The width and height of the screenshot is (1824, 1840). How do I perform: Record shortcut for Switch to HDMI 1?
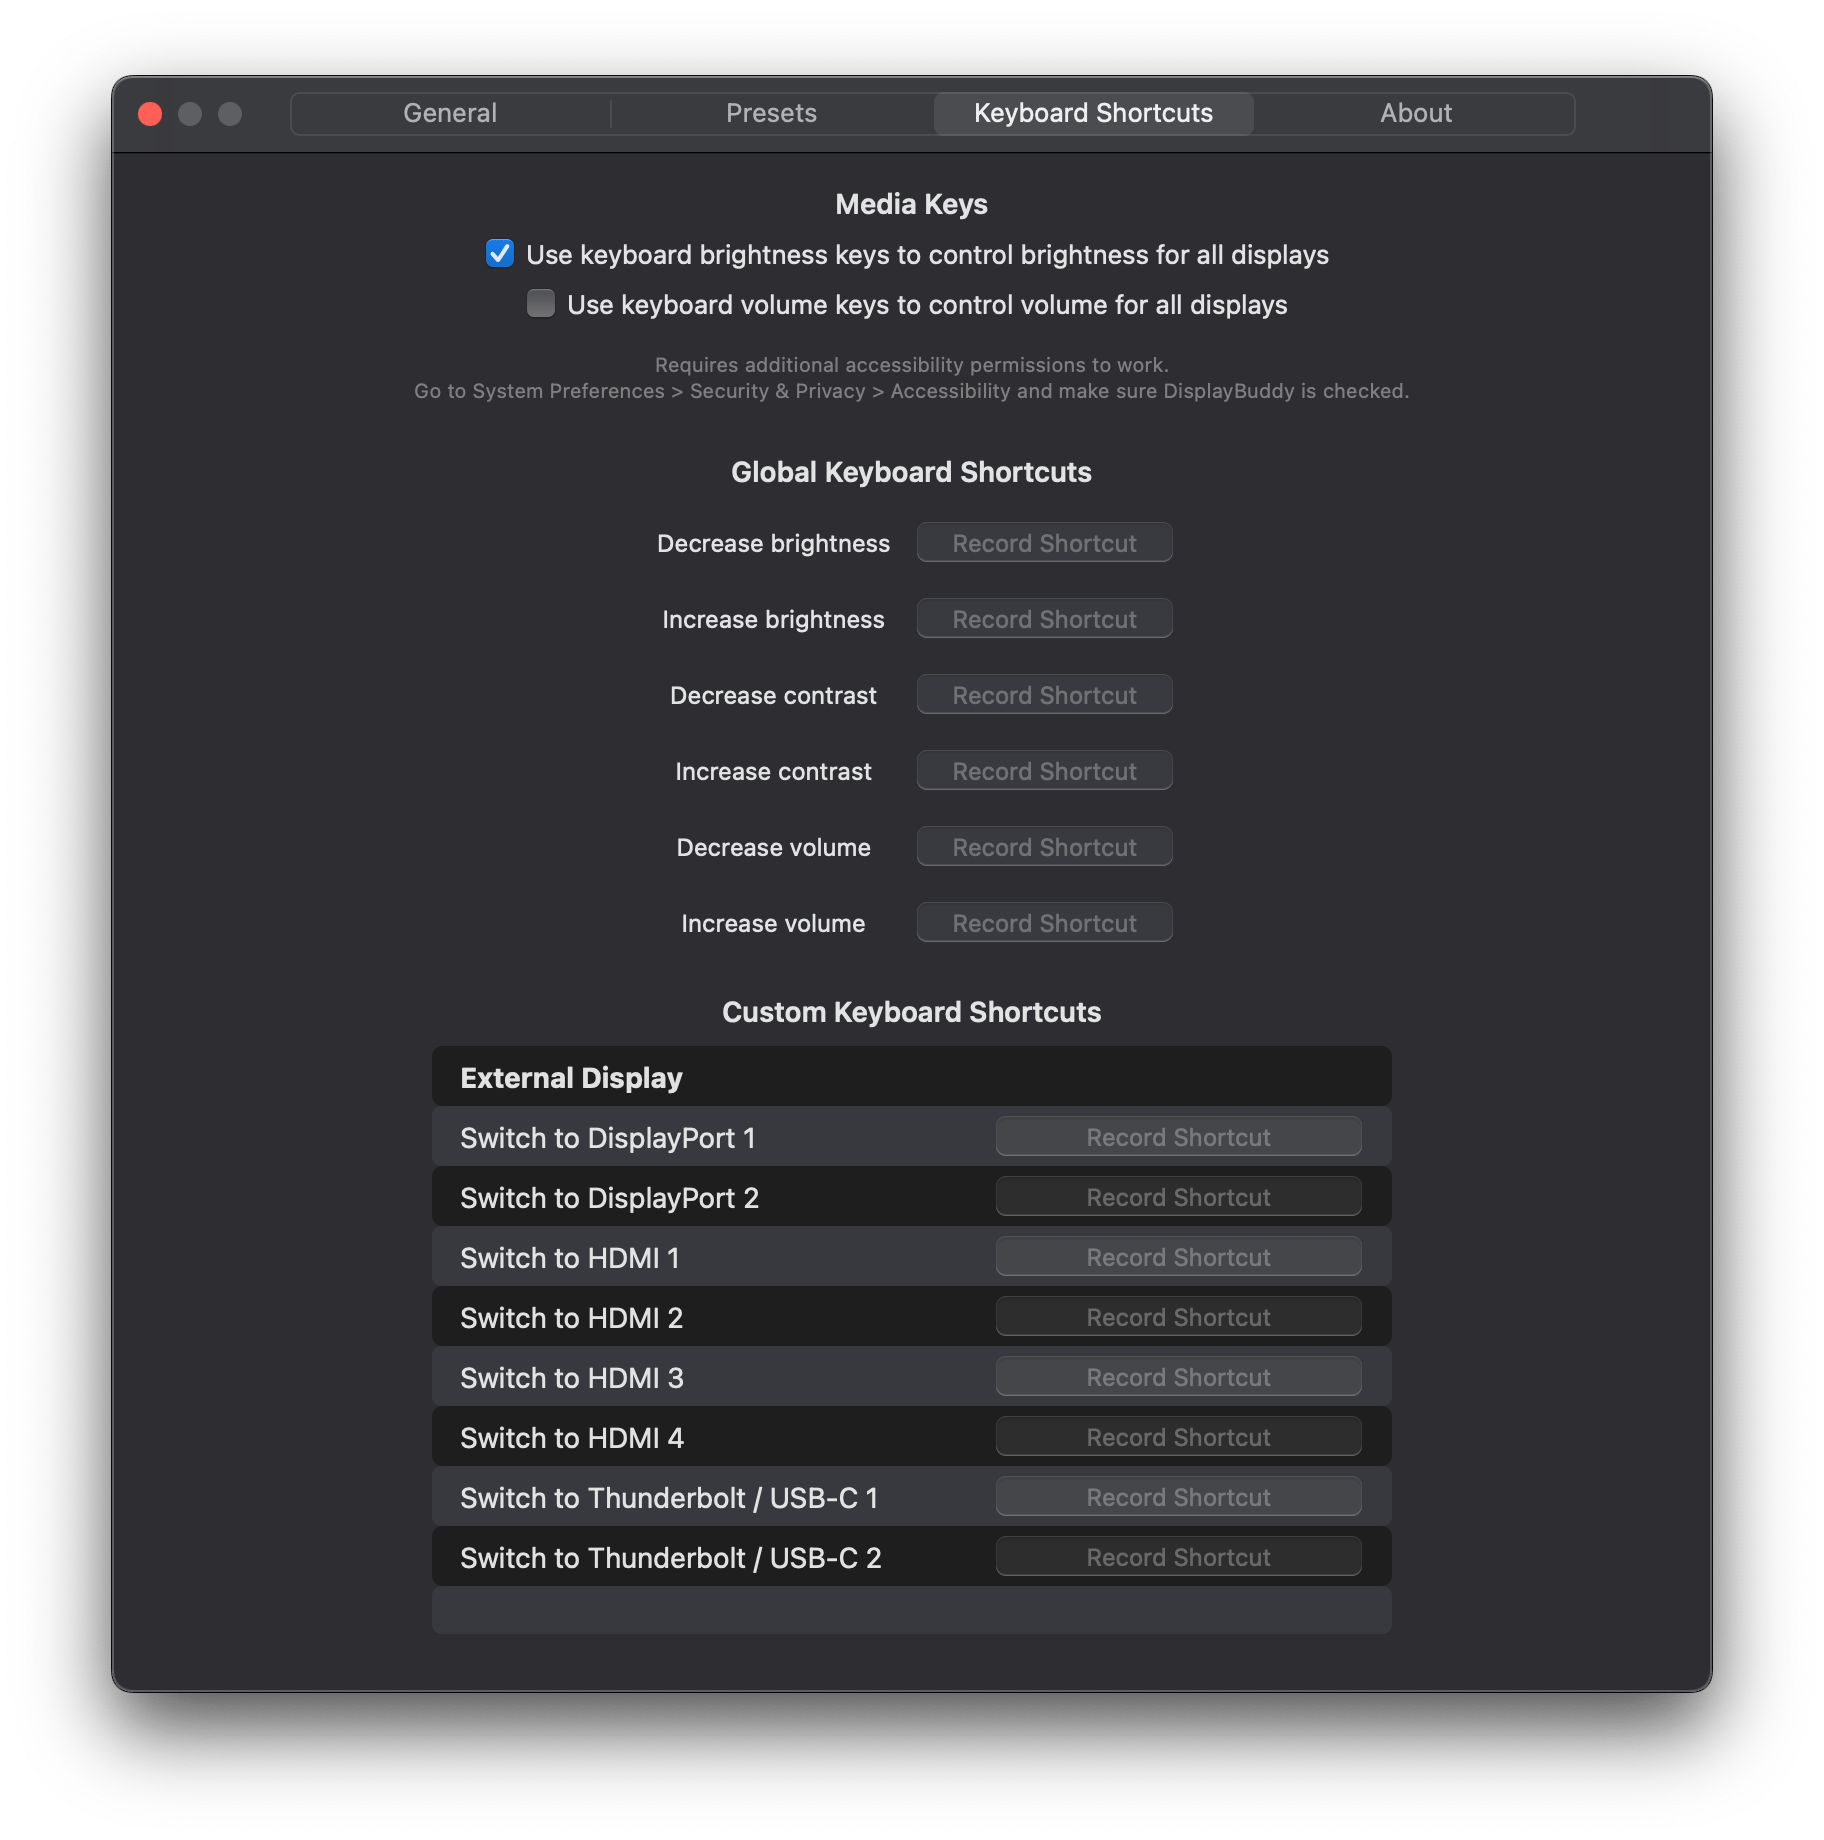tap(1178, 1256)
